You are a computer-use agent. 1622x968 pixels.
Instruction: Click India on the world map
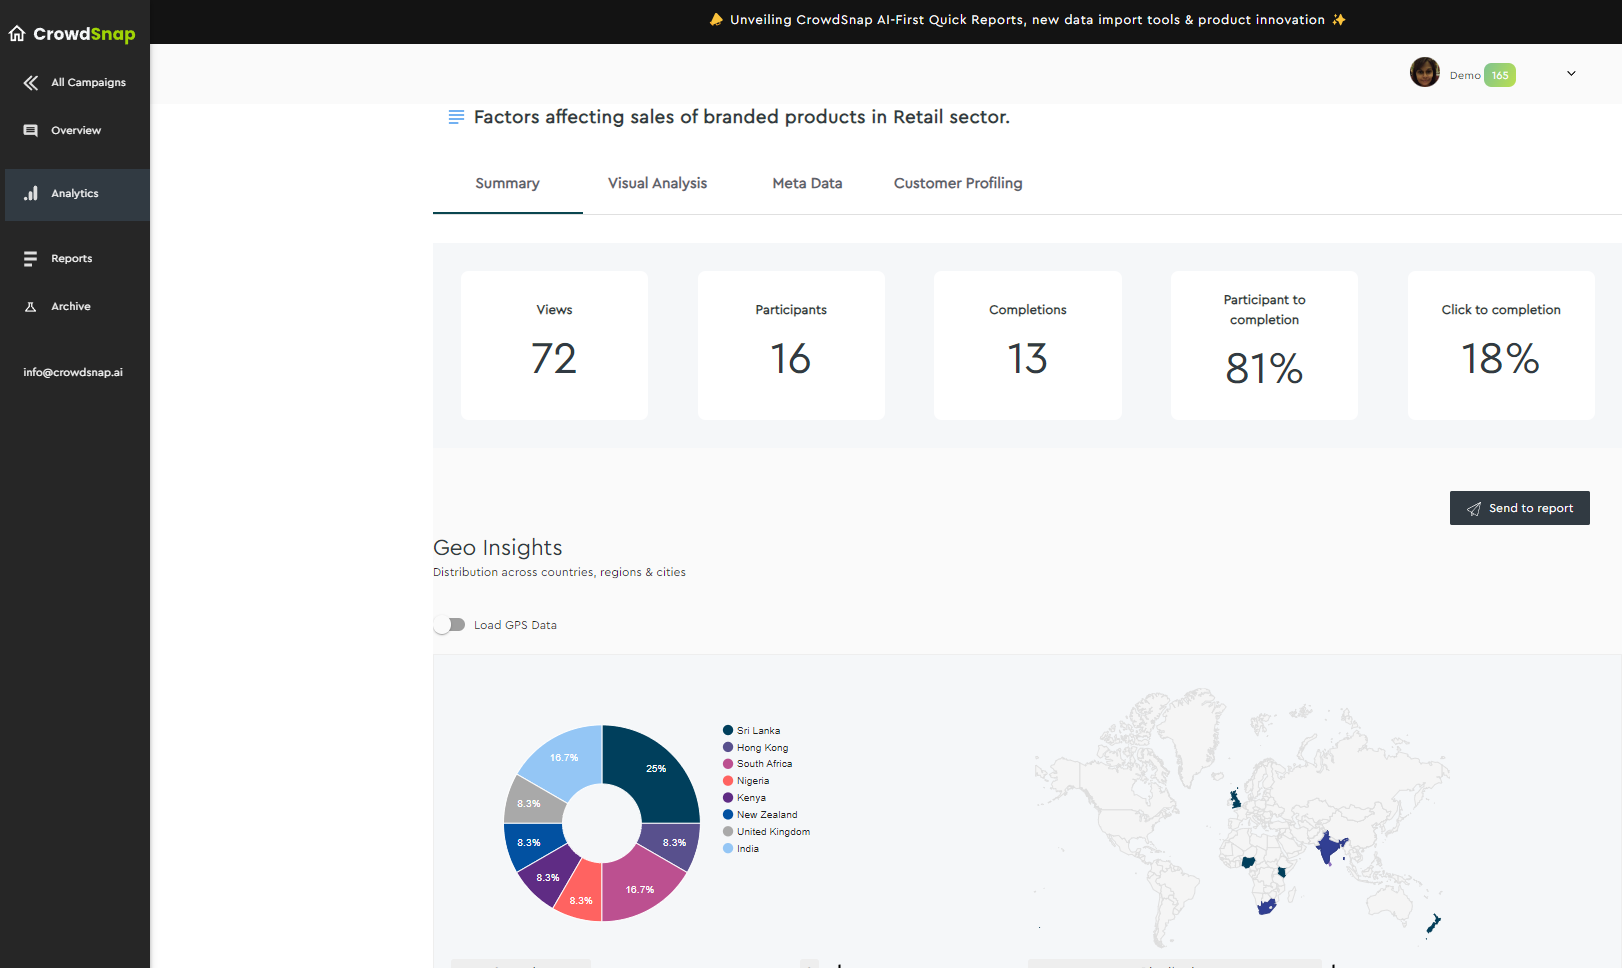[x=1329, y=848]
